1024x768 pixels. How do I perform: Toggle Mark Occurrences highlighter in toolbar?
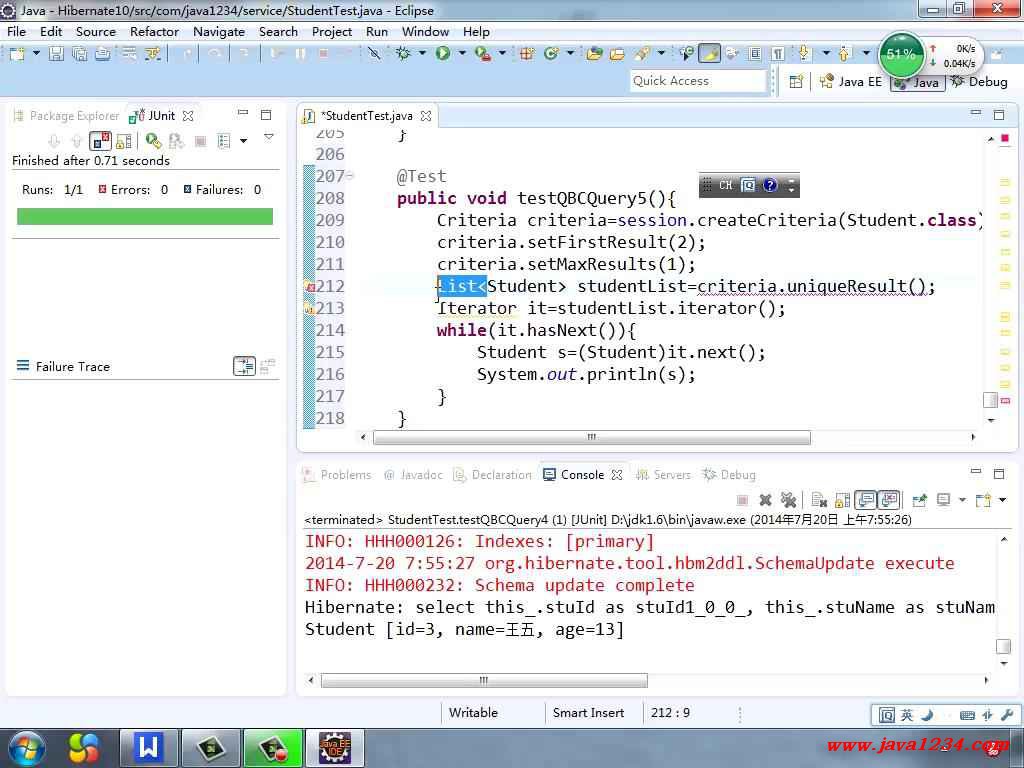click(709, 54)
